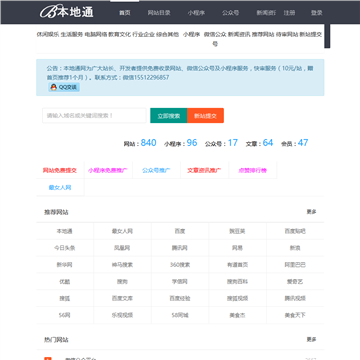The image size is (360, 360).
Task: Click the 会员 count 47
Action: coord(303,143)
